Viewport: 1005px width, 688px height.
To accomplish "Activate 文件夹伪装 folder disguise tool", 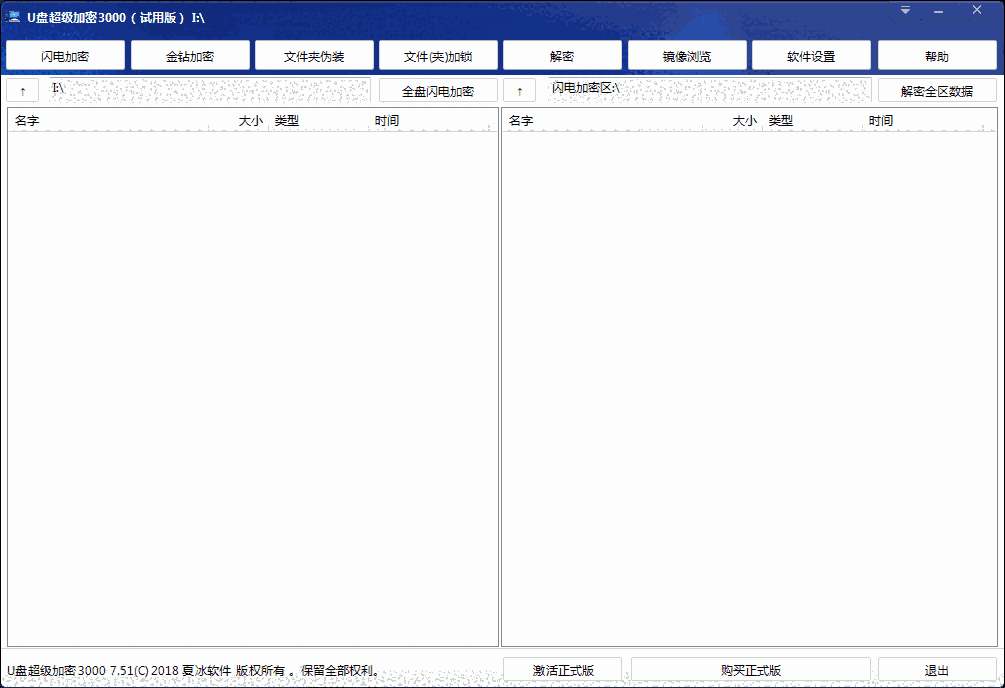I will pyautogui.click(x=314, y=55).
